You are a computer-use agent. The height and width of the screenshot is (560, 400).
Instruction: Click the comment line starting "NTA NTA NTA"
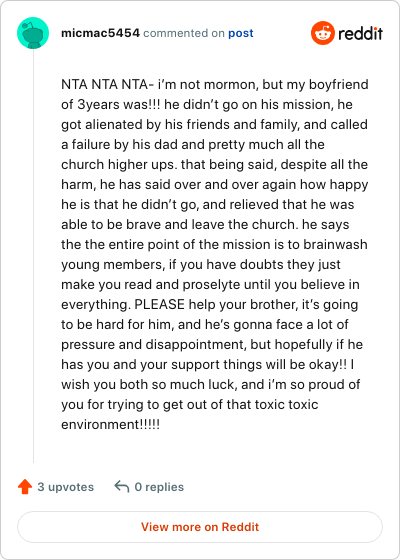click(x=215, y=85)
